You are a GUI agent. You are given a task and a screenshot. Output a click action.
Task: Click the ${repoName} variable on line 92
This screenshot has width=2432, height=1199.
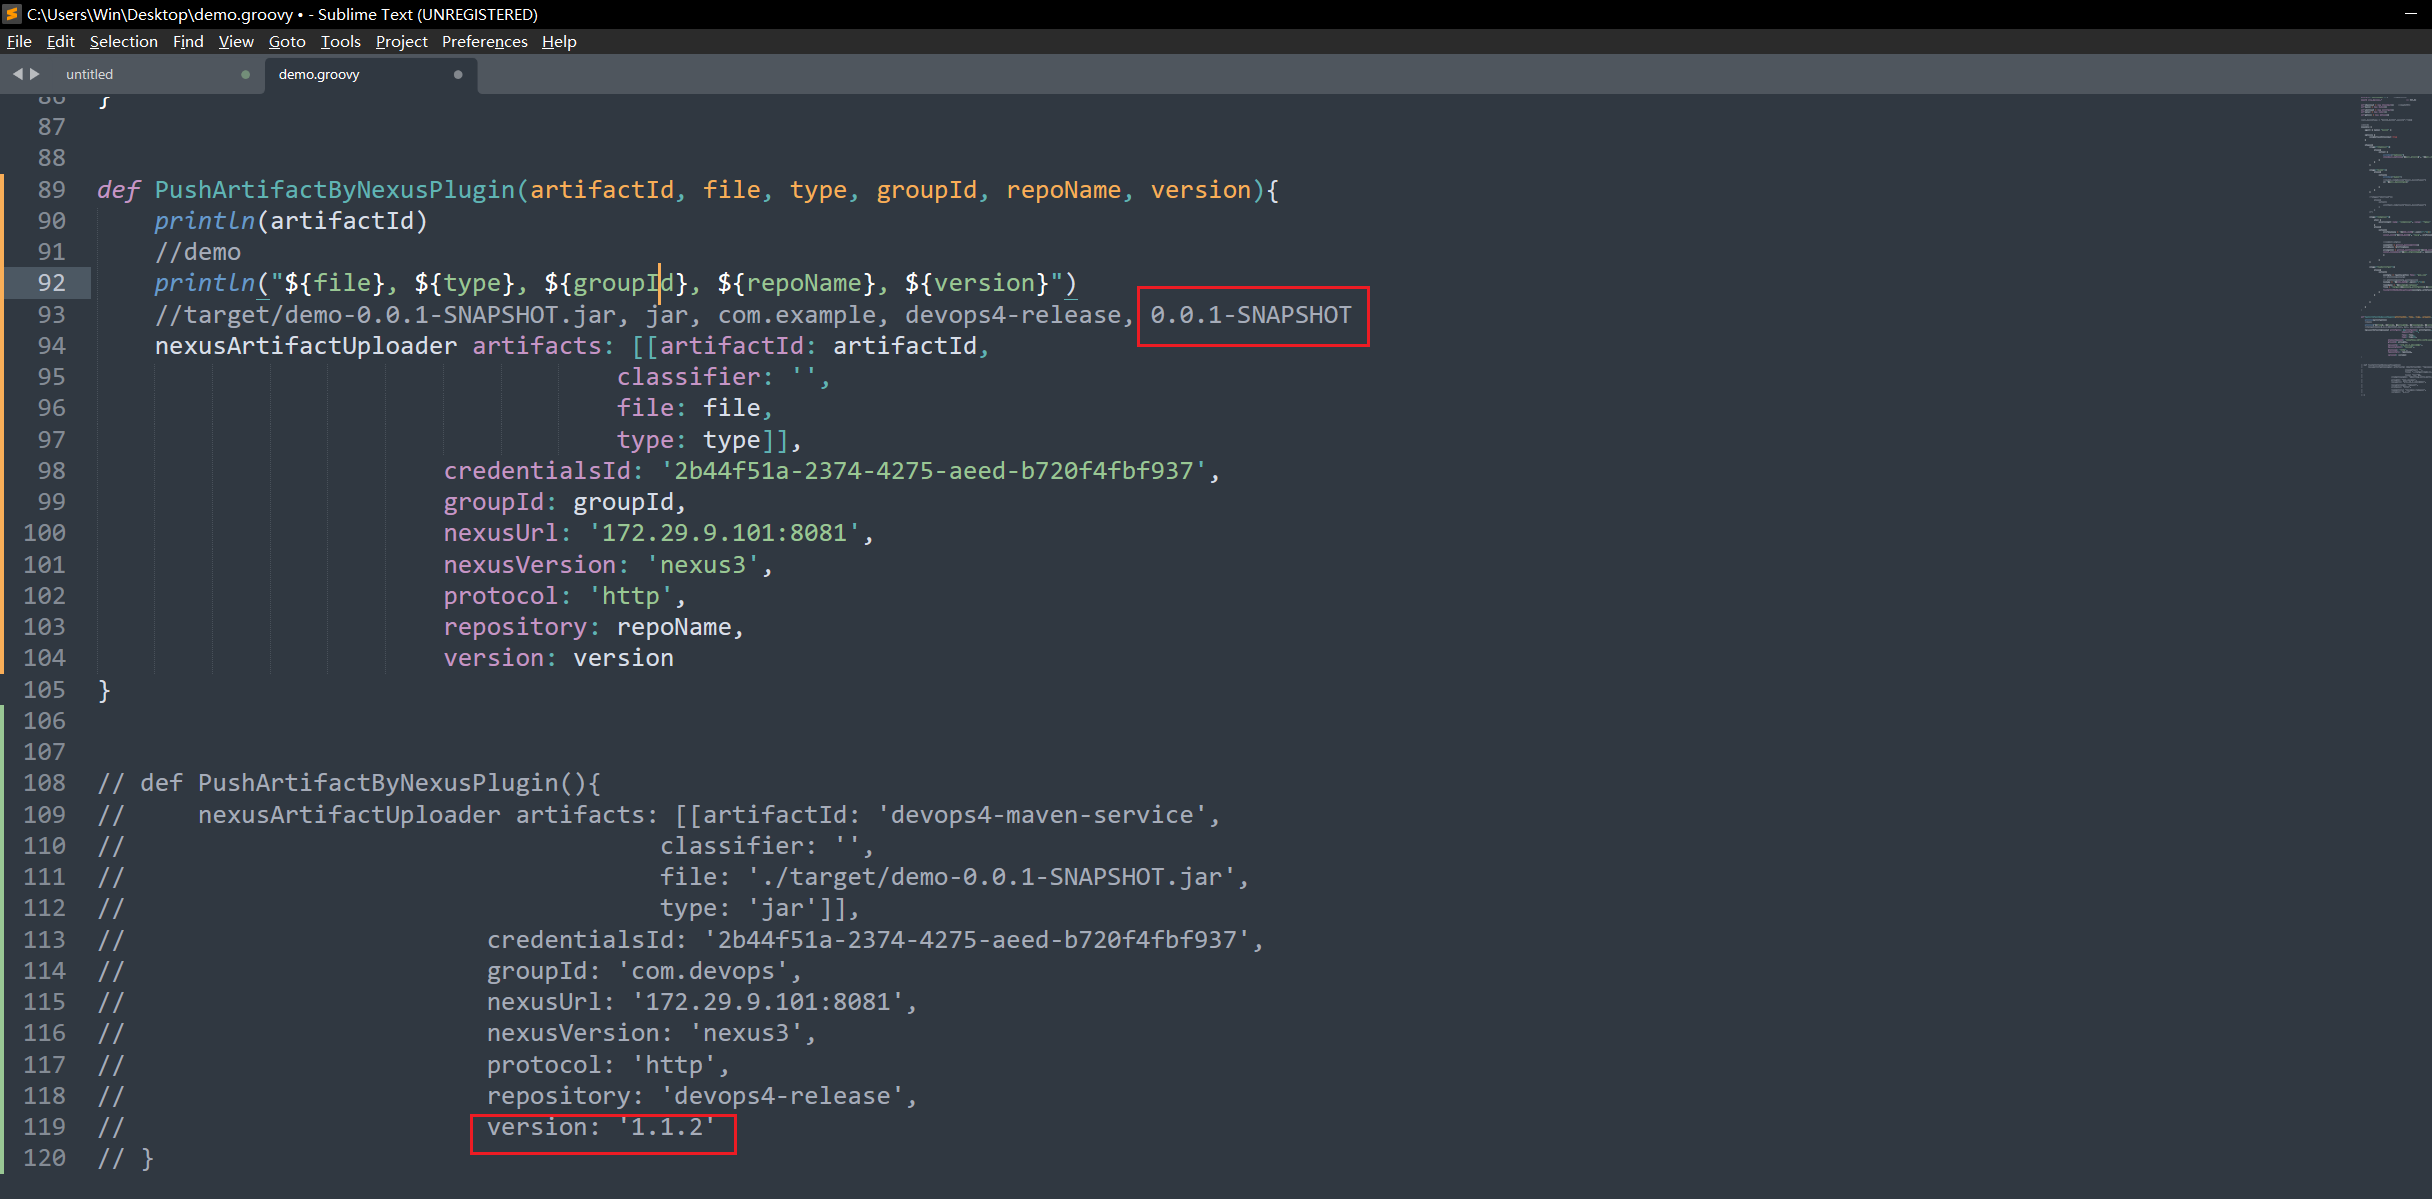(x=795, y=283)
